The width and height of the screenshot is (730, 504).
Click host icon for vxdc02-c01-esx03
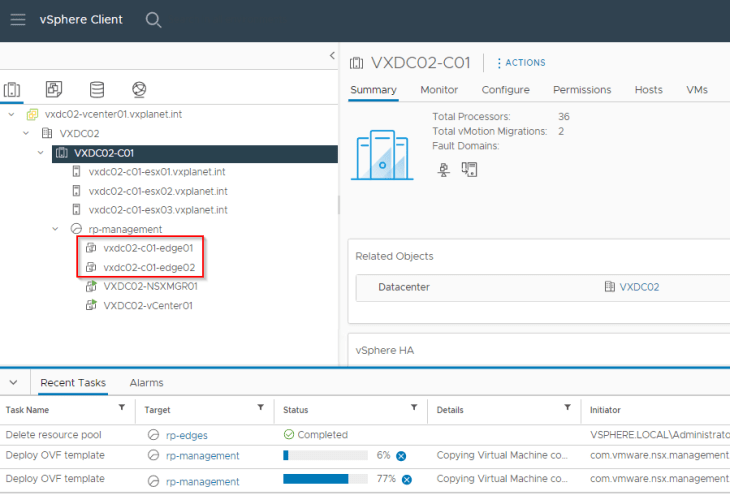click(x=76, y=210)
